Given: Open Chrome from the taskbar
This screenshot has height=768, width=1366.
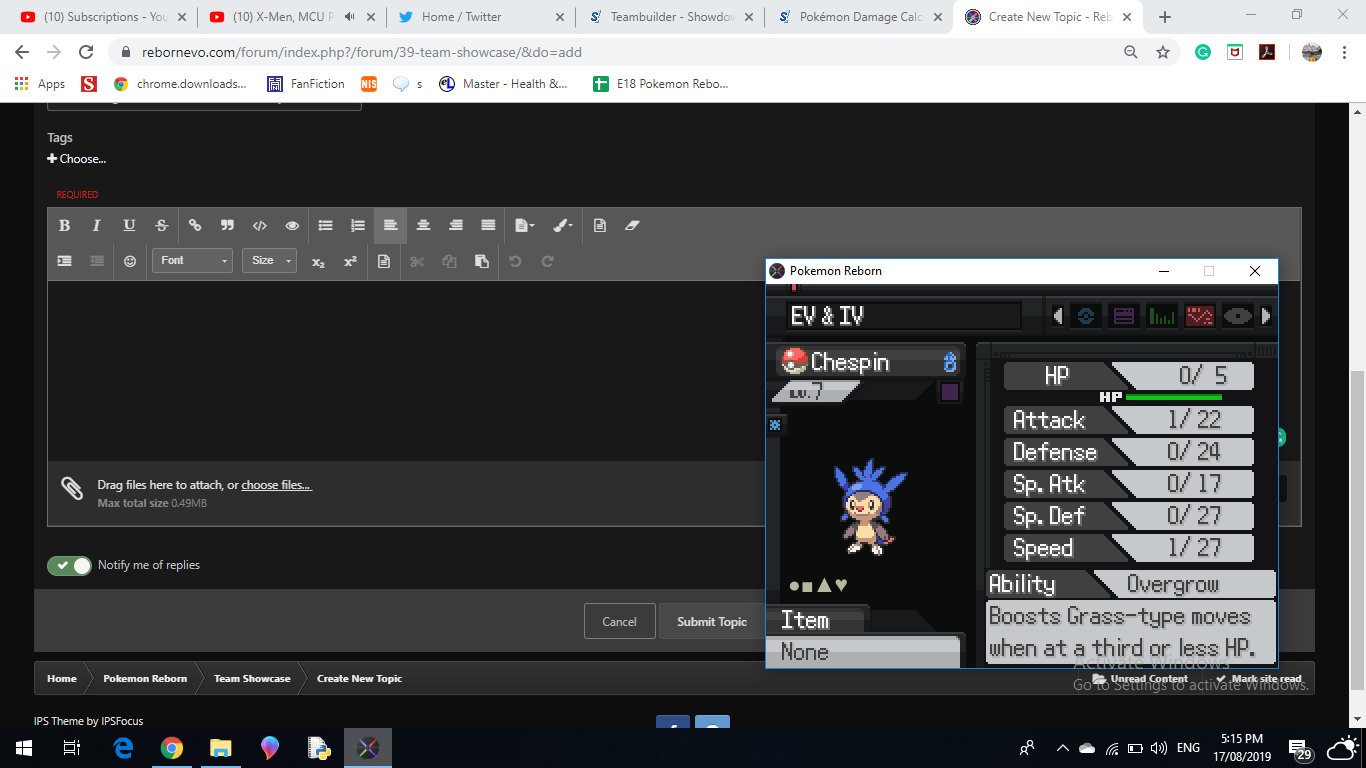Looking at the screenshot, I should tap(172, 748).
